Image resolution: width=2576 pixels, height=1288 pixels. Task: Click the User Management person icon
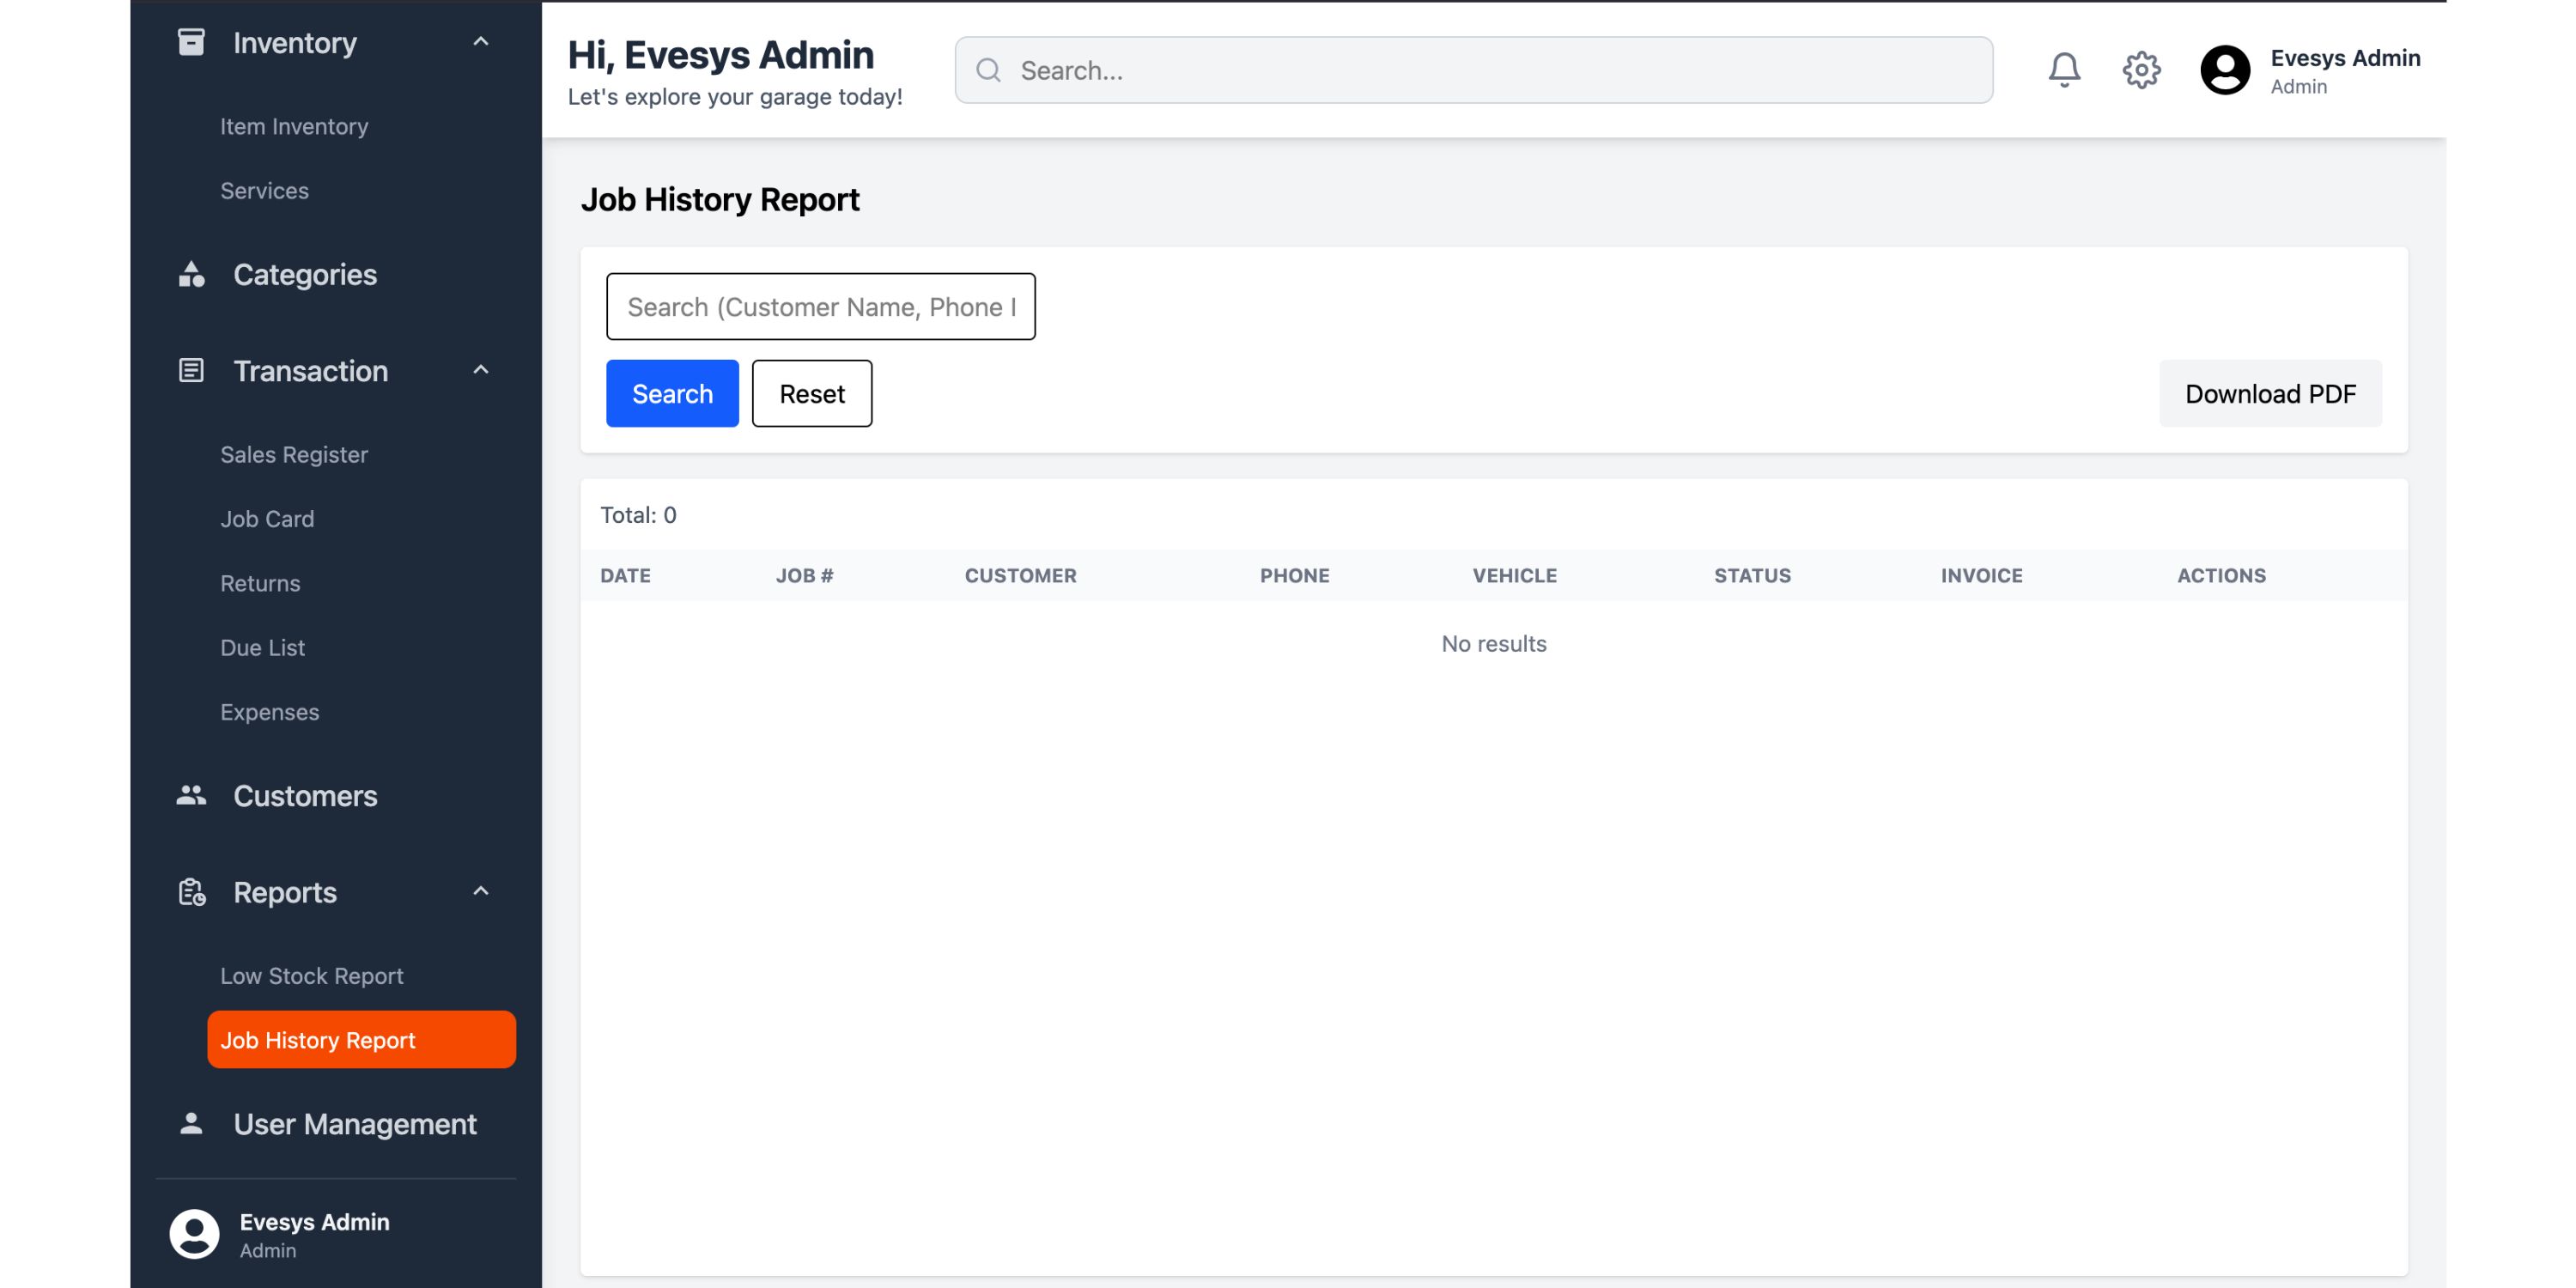click(191, 1124)
